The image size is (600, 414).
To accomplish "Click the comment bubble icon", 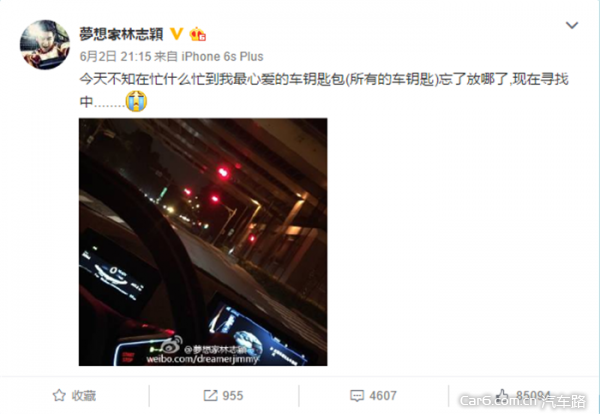I will click(x=357, y=396).
